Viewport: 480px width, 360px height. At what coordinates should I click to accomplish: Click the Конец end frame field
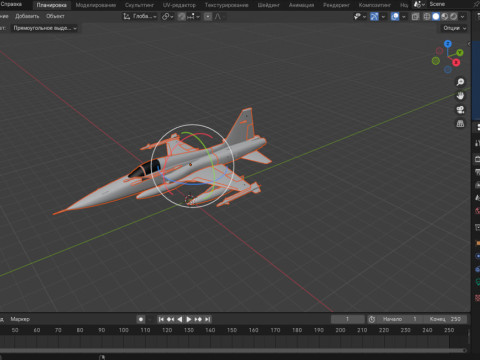click(x=445, y=319)
